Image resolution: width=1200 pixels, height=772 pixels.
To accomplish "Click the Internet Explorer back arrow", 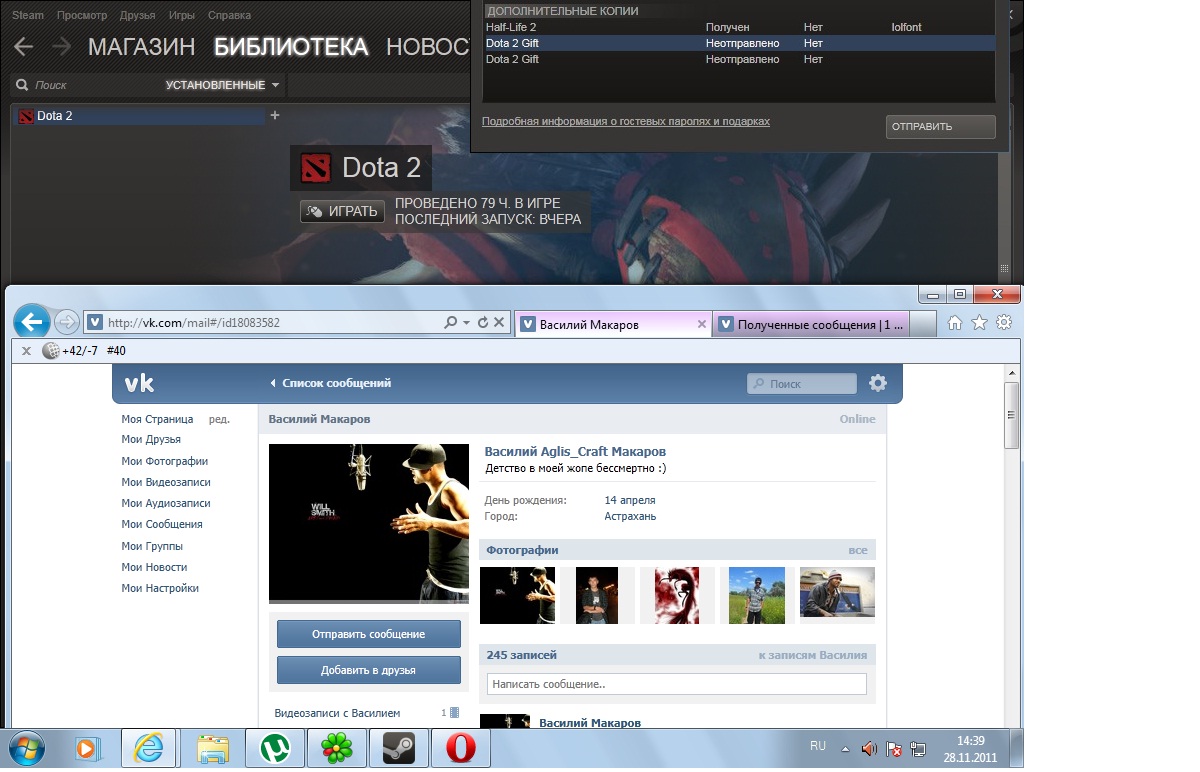I will point(32,321).
